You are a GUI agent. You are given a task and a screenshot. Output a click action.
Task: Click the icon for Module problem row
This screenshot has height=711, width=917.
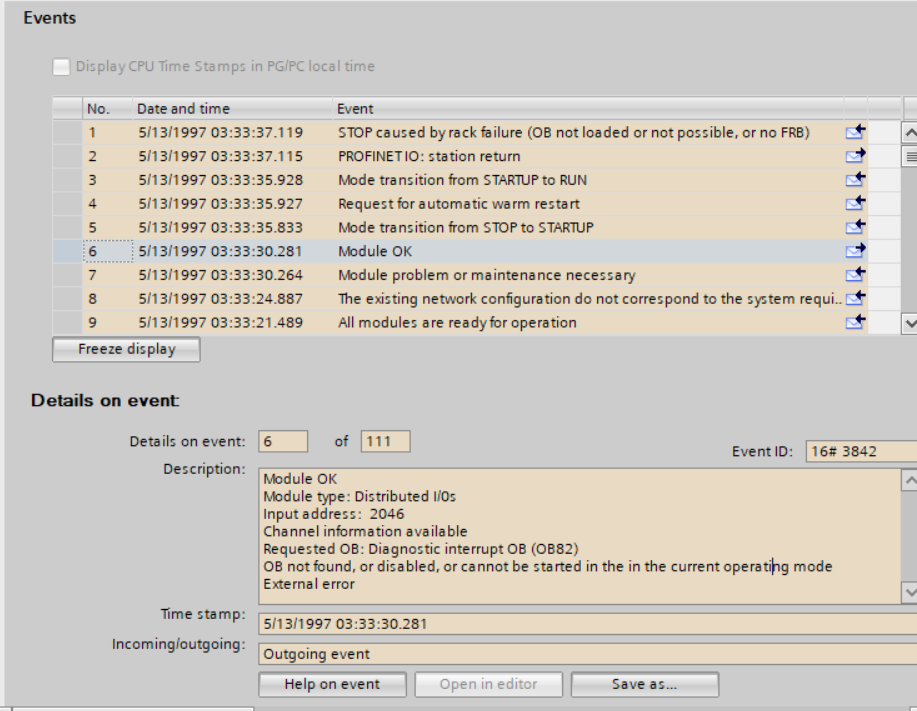[855, 275]
